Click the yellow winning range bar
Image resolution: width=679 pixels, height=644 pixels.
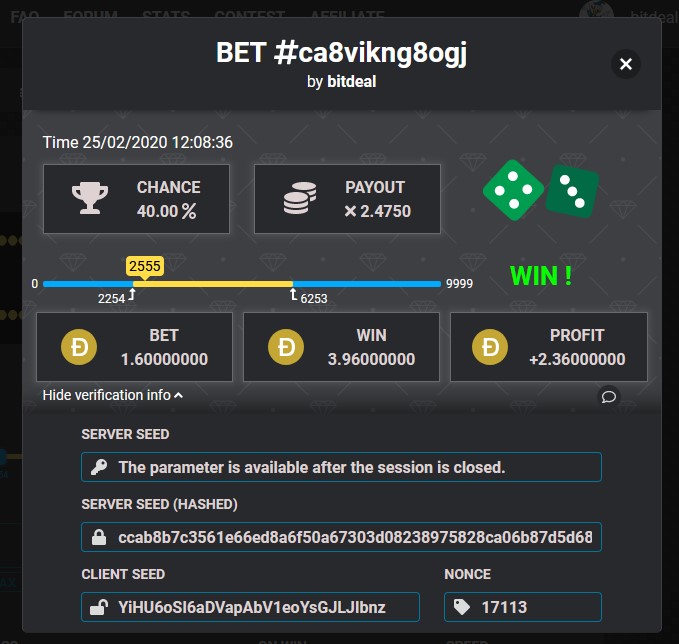(212, 284)
